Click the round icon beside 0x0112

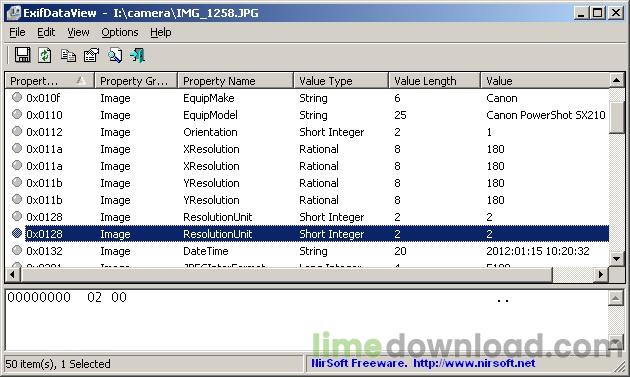click(17, 131)
